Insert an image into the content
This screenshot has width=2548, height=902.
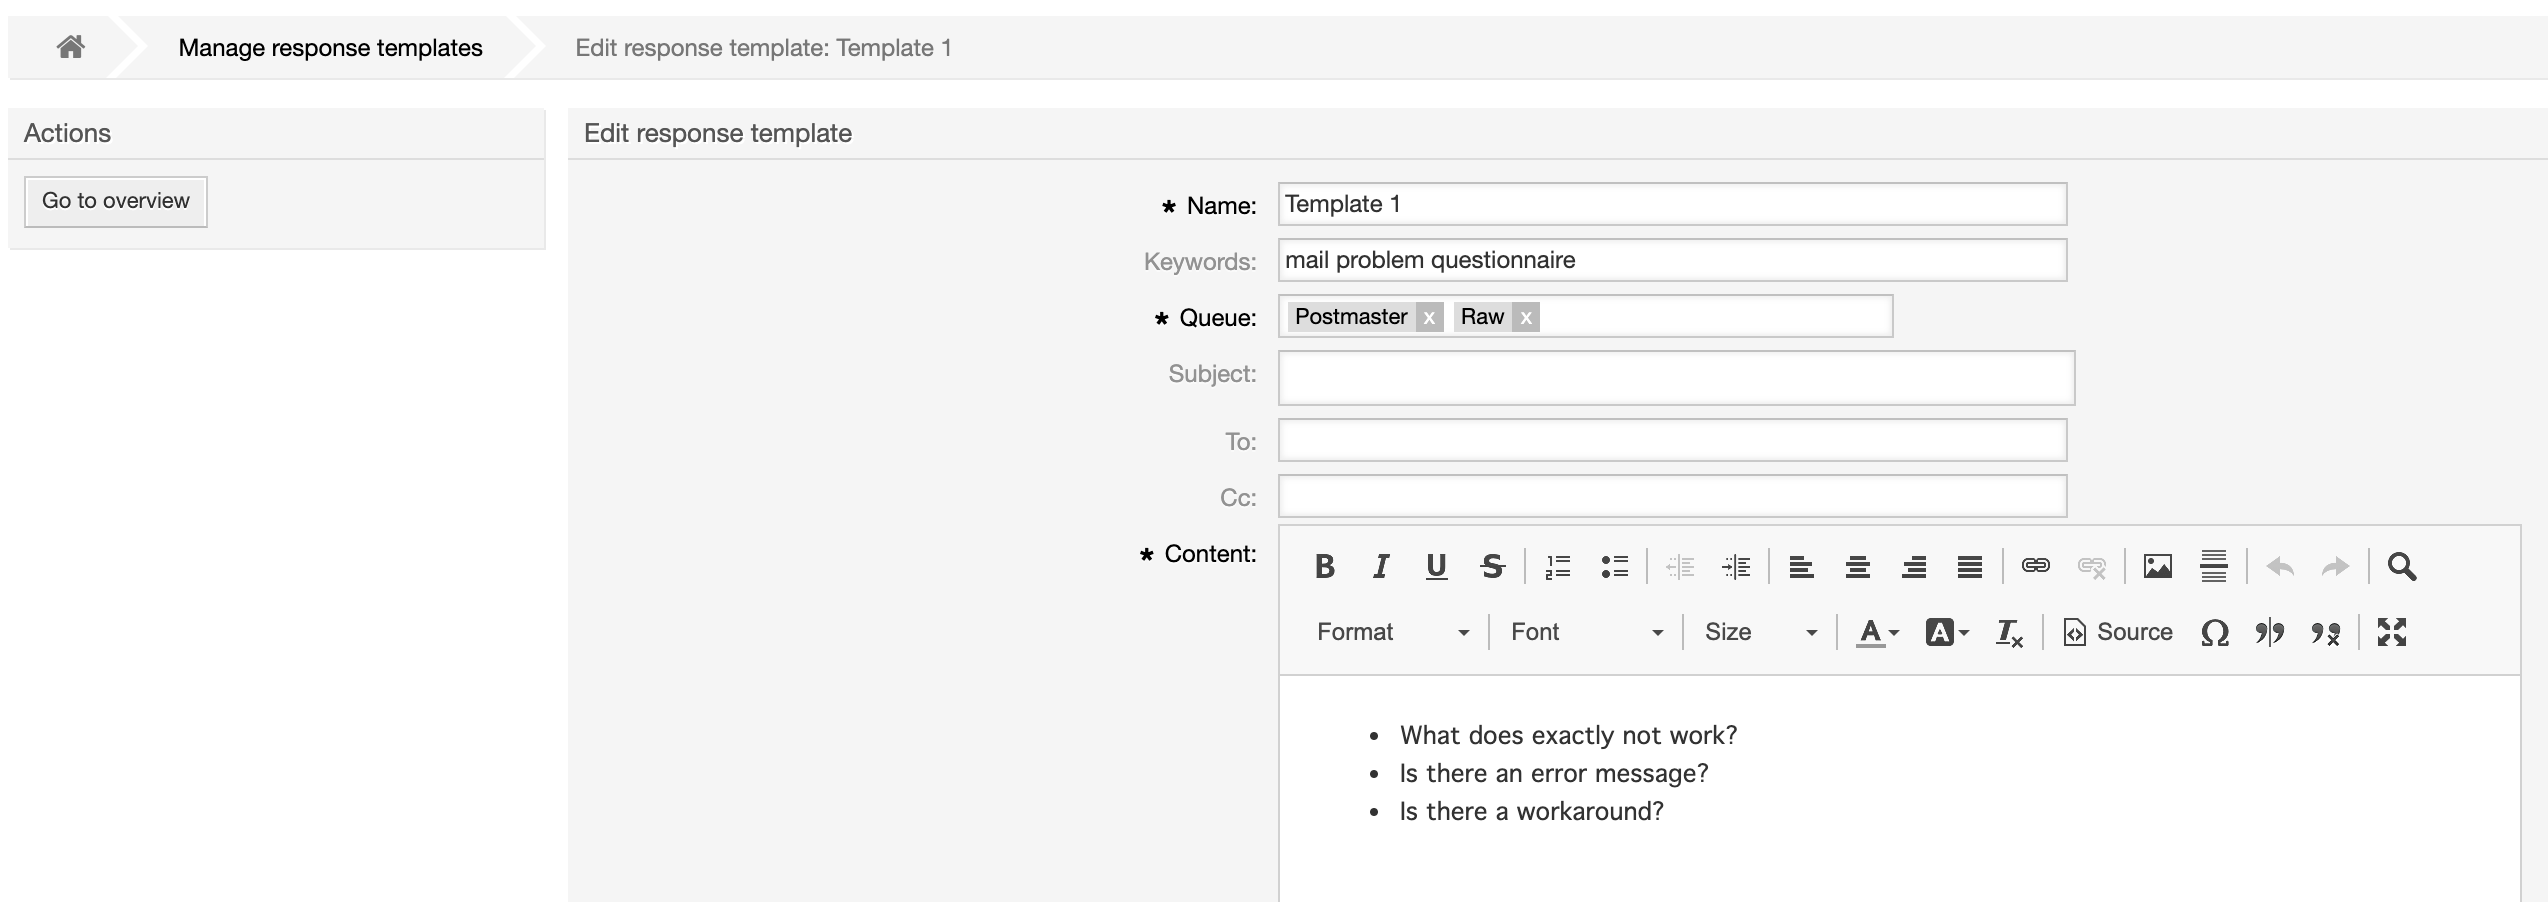(x=2157, y=567)
